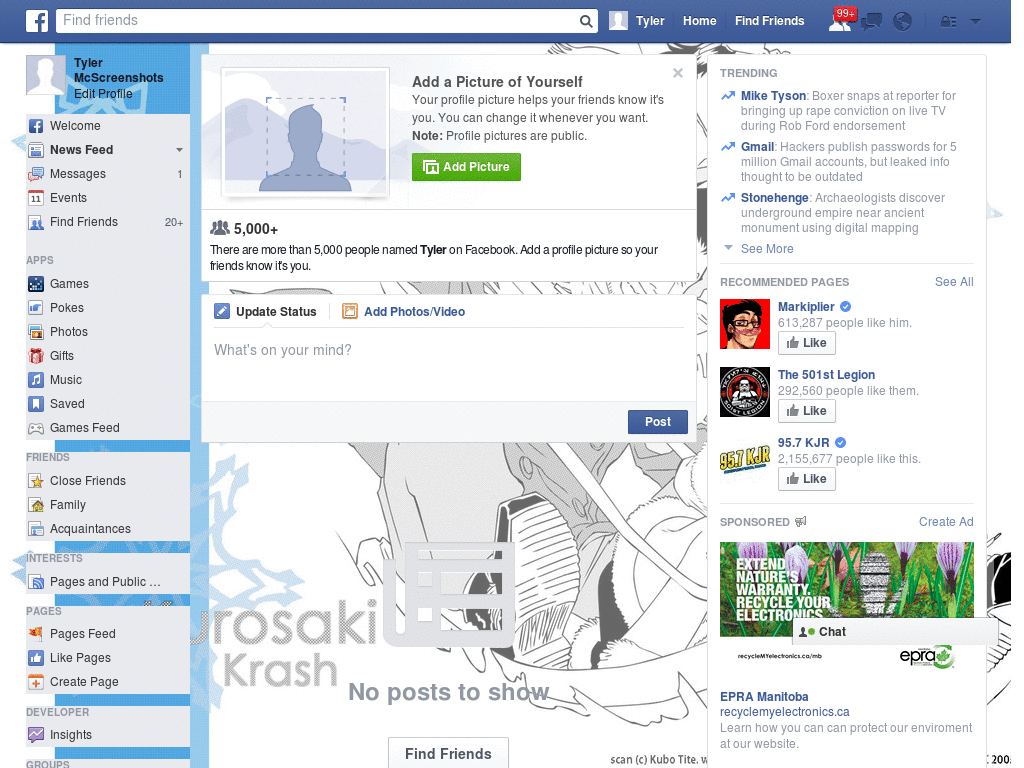Click the News Feed sidebar icon
The height and width of the screenshot is (768, 1024).
[36, 150]
